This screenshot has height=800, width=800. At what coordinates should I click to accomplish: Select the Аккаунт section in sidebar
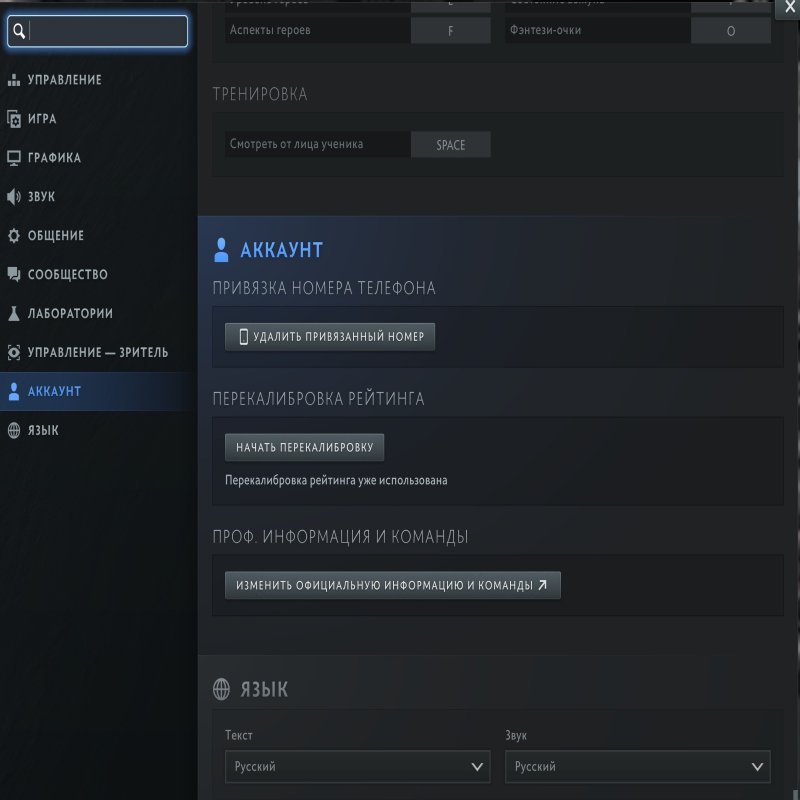pyautogui.click(x=55, y=392)
